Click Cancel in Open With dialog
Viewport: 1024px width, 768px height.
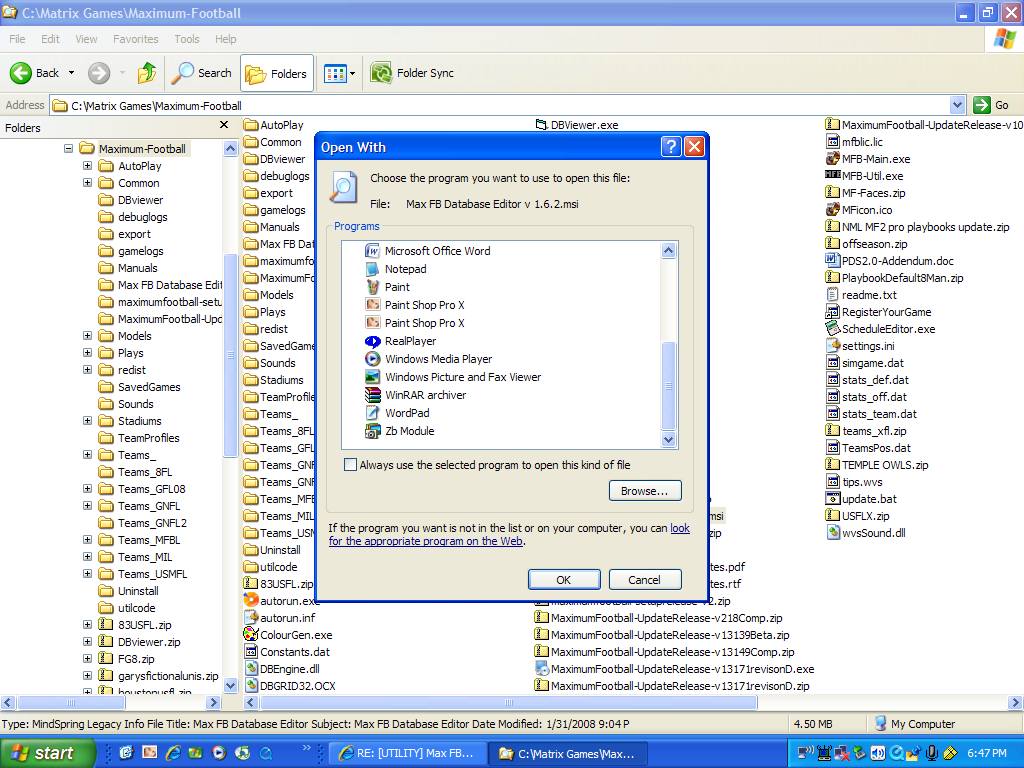(x=645, y=580)
